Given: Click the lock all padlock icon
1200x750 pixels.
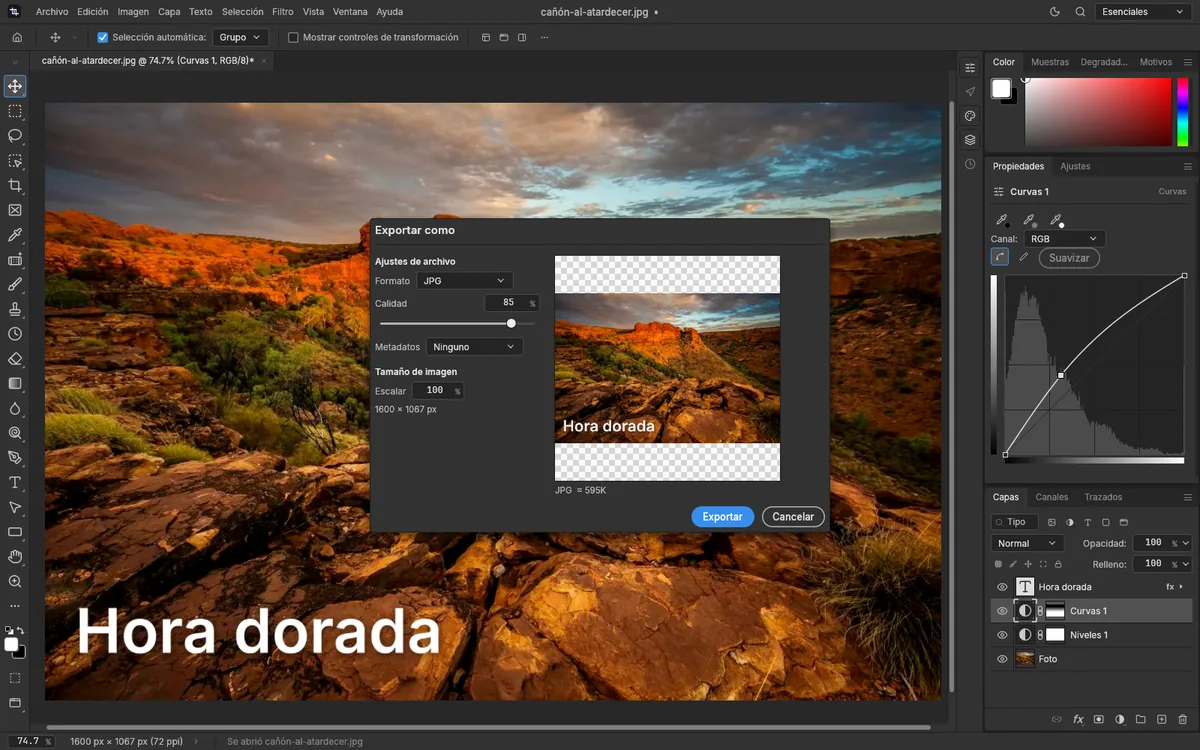Looking at the screenshot, I should 1058,564.
